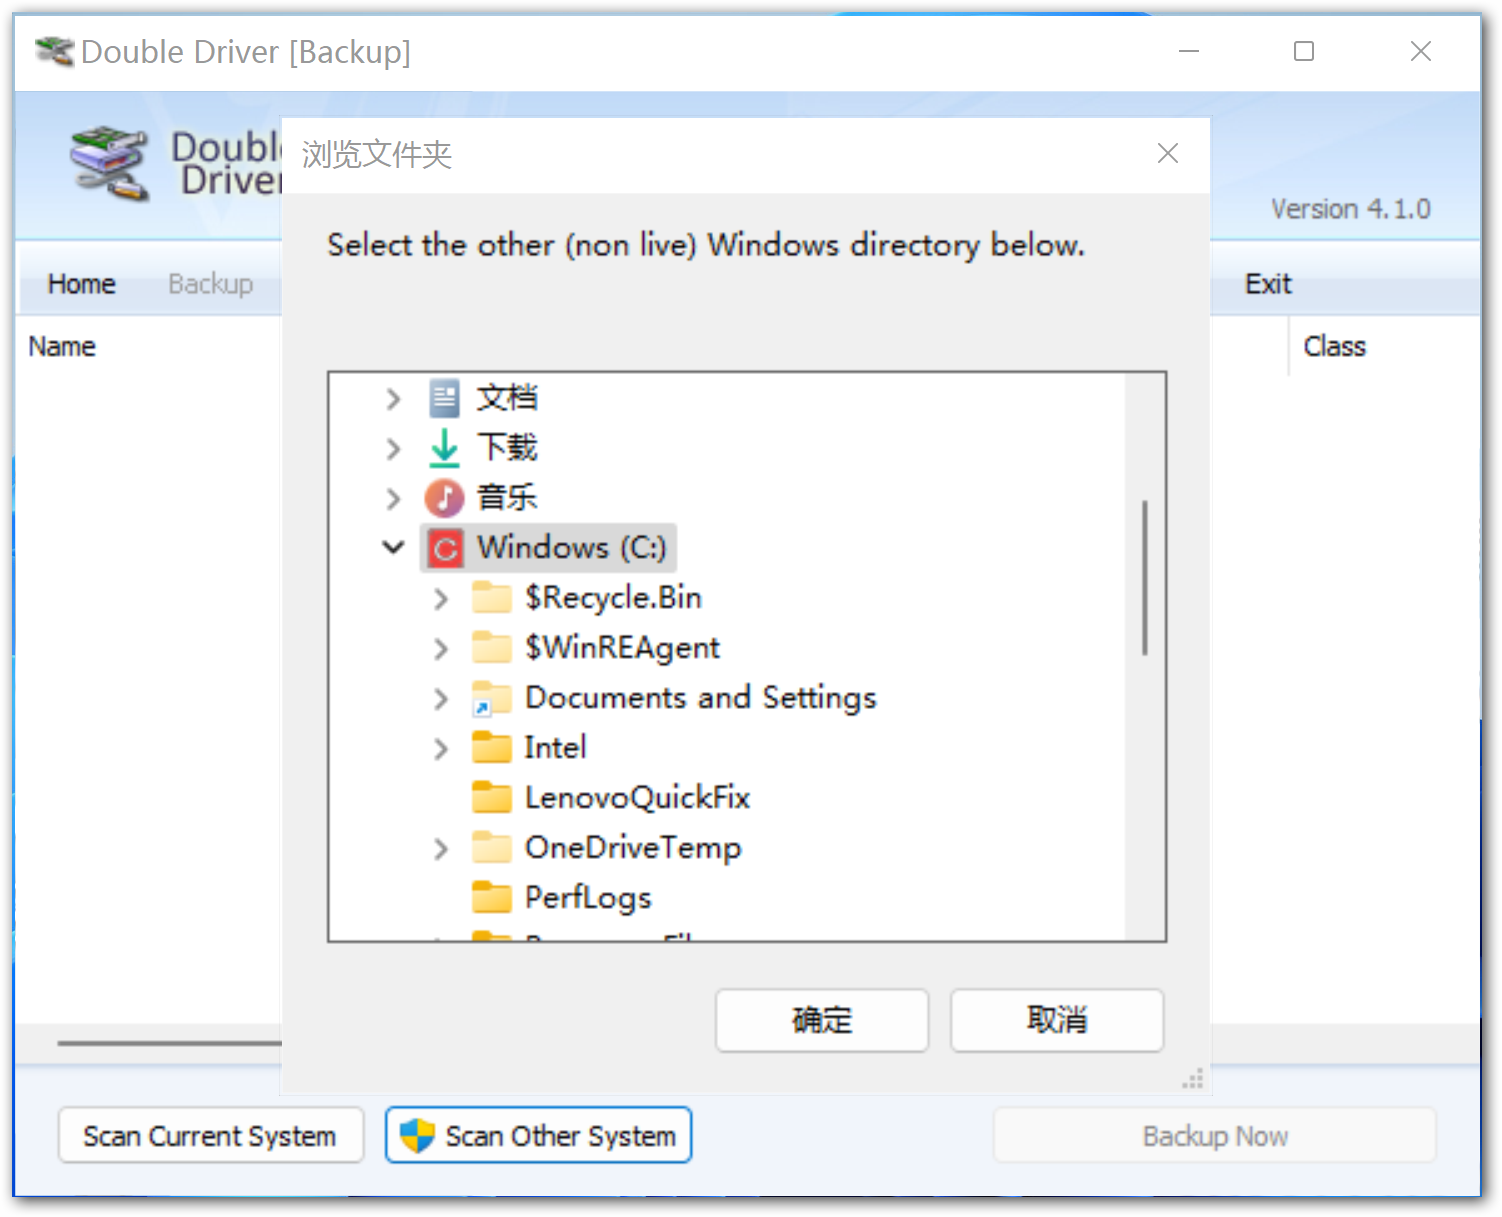
Task: Select the 音乐 label in tree
Action: (507, 497)
